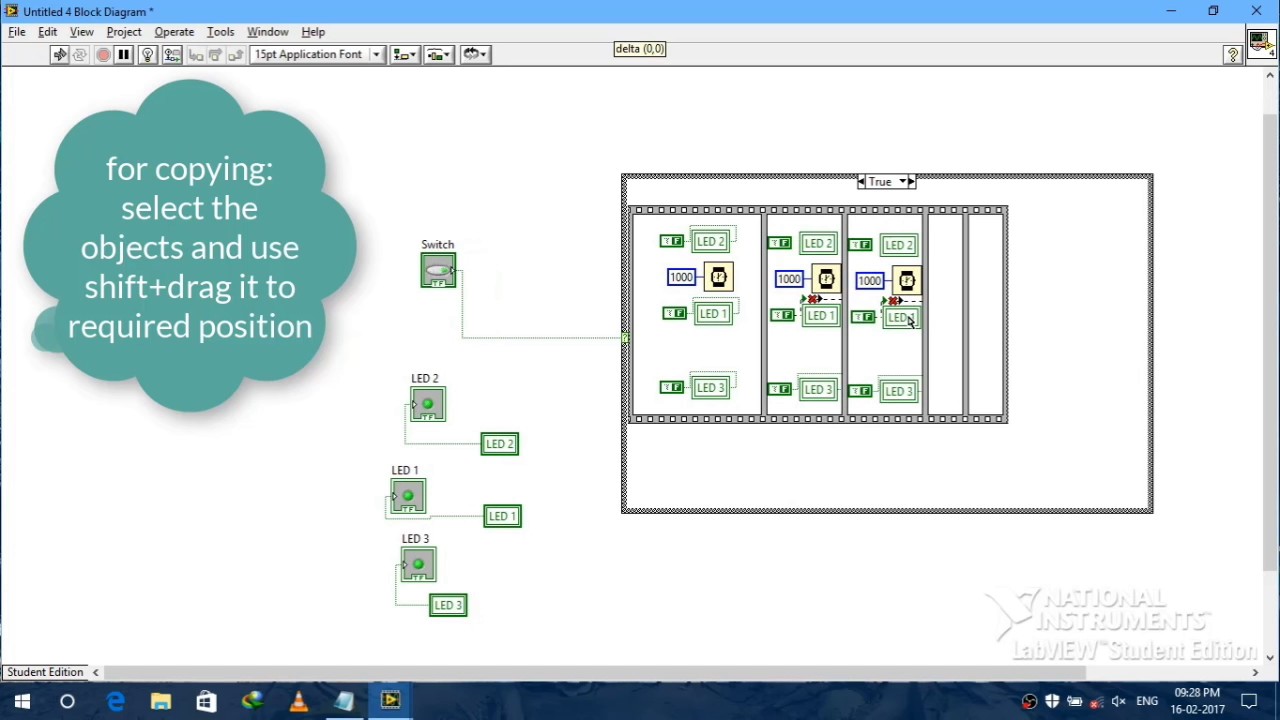Click the Step Into button

(195, 55)
